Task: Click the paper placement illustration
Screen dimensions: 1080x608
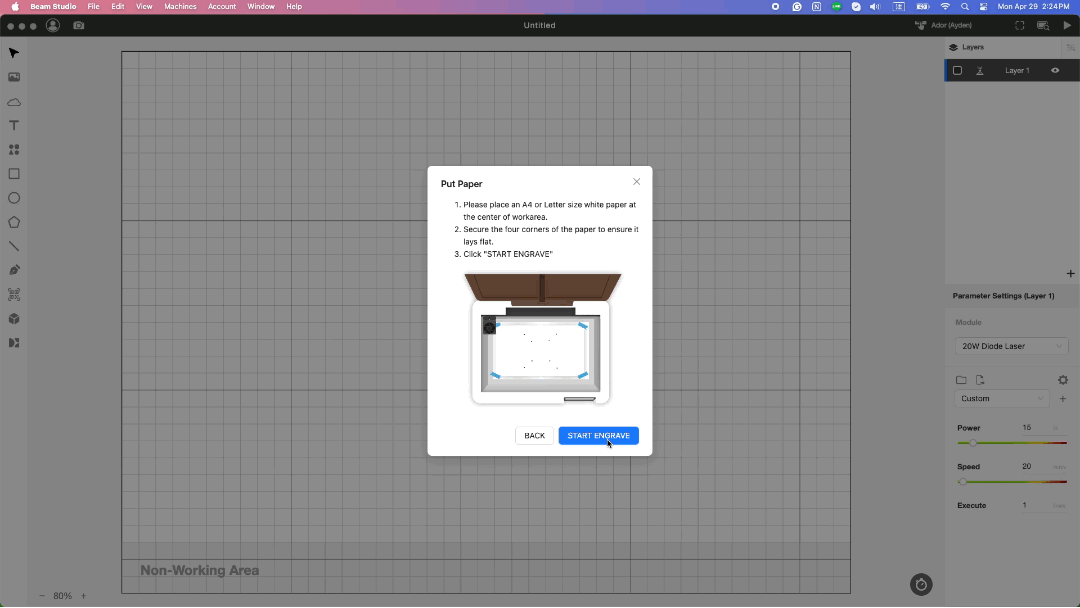Action: click(x=543, y=339)
